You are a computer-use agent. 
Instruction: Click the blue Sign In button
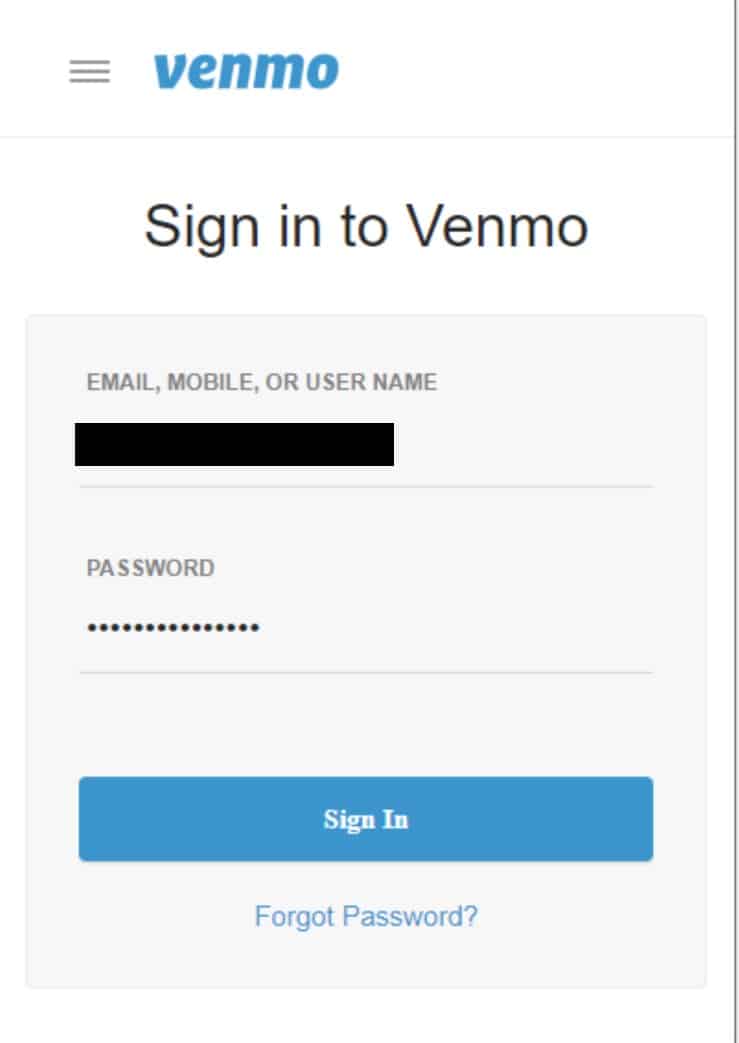366,819
